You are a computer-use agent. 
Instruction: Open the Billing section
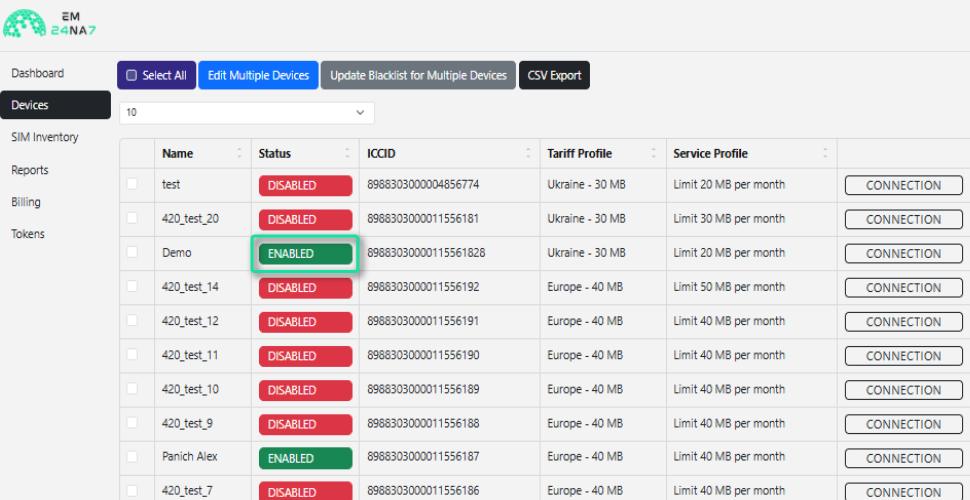[26, 202]
